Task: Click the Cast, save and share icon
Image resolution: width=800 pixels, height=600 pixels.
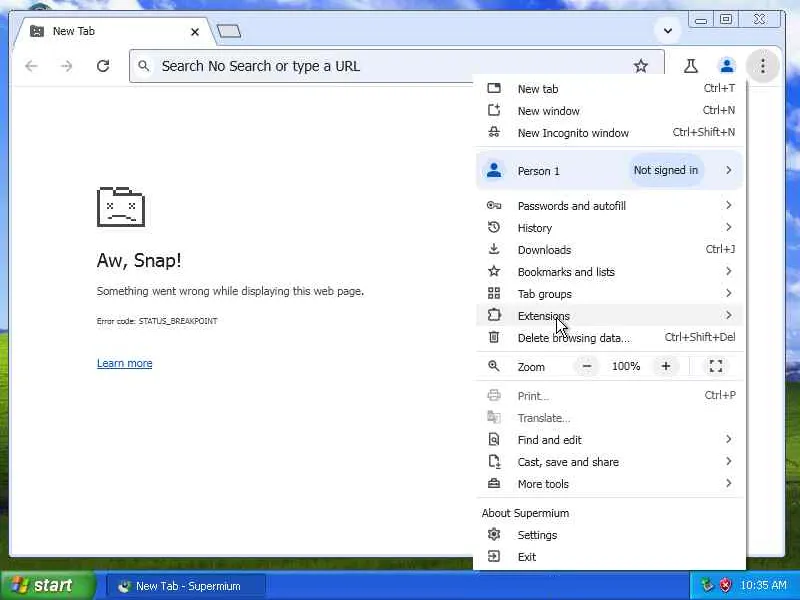Action: (494, 461)
